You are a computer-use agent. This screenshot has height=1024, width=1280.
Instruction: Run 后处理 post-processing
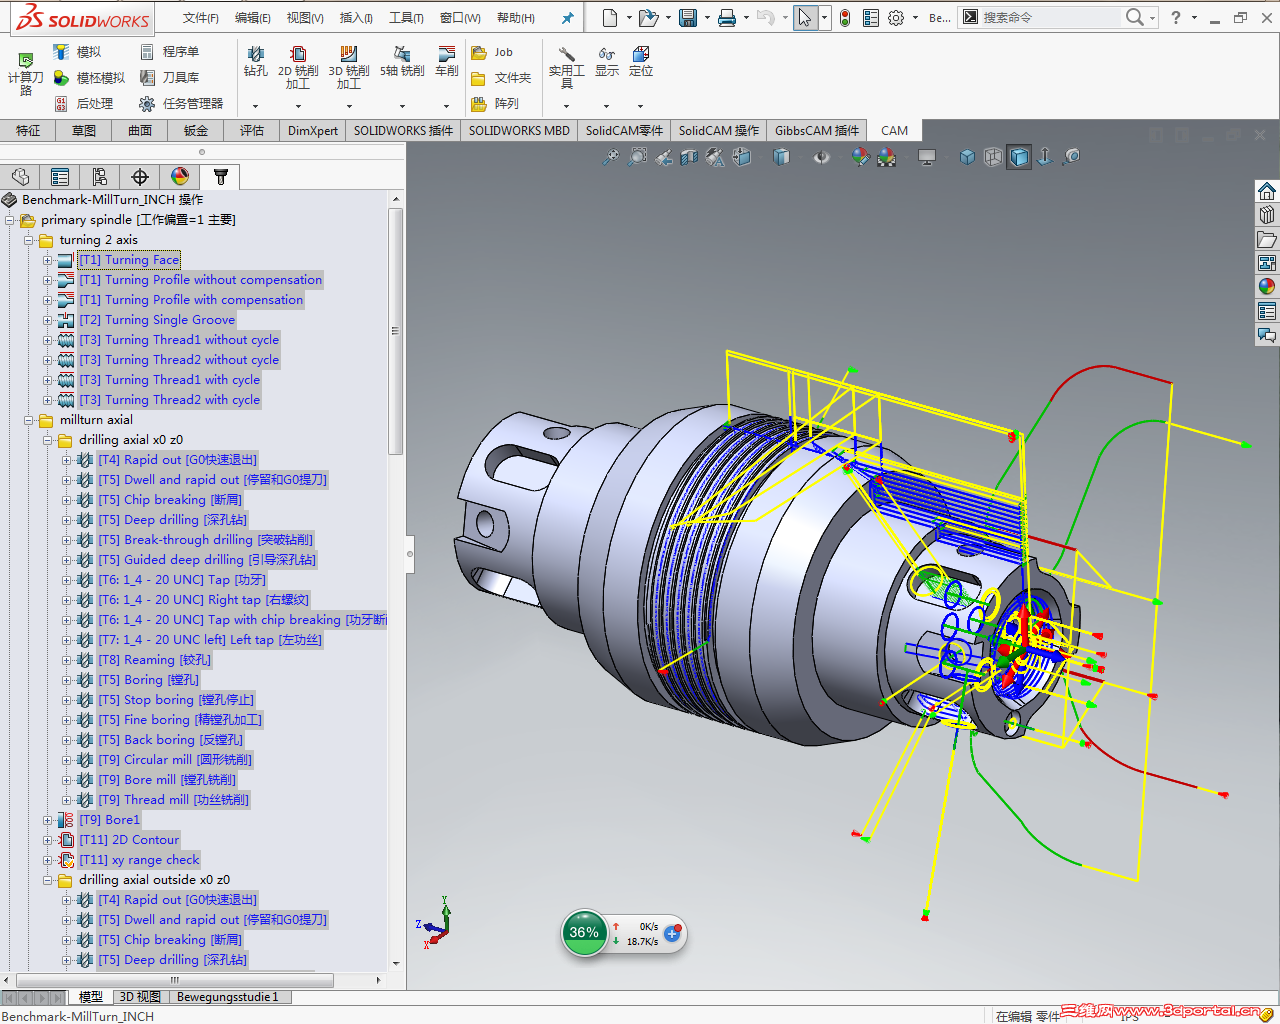(83, 104)
